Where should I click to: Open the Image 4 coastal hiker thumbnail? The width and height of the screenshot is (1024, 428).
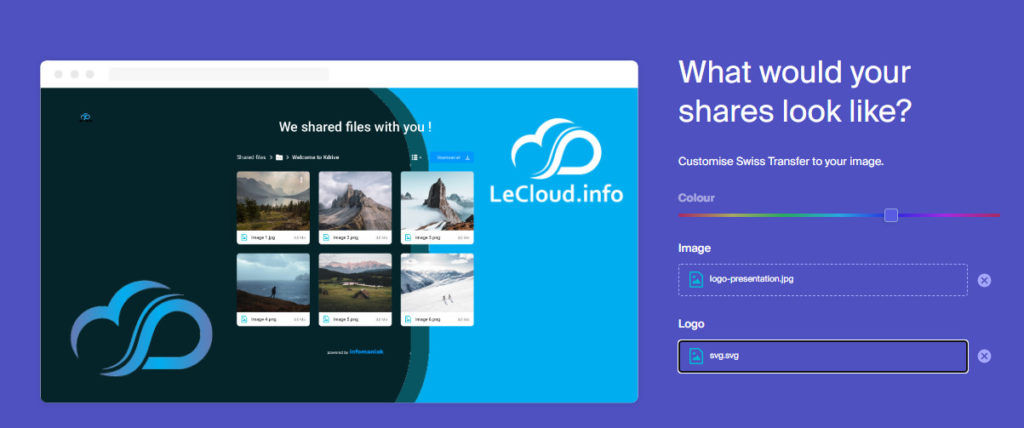273,282
